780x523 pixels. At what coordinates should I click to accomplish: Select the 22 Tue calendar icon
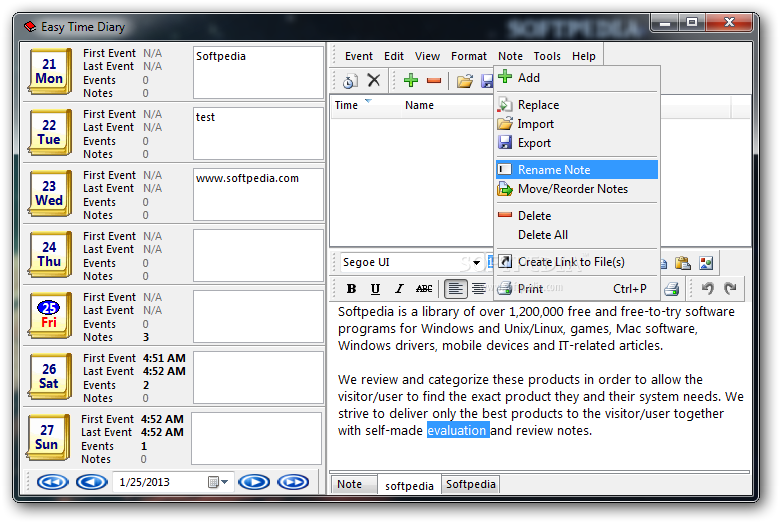pos(49,132)
